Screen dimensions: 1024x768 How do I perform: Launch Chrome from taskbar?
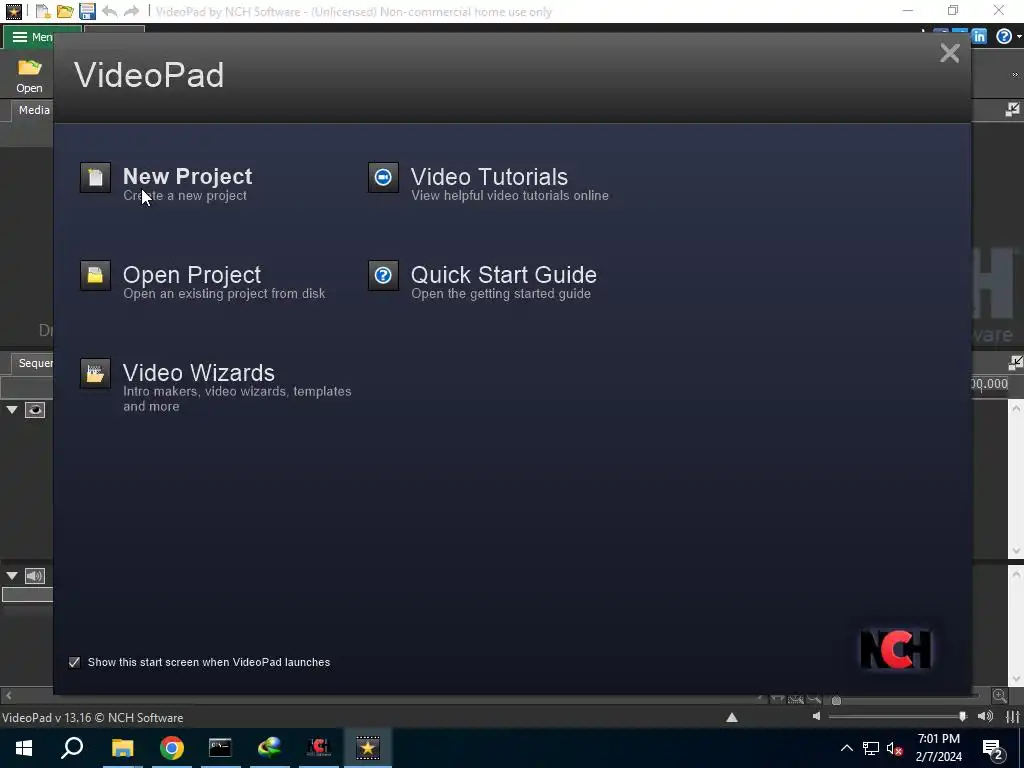coord(172,748)
